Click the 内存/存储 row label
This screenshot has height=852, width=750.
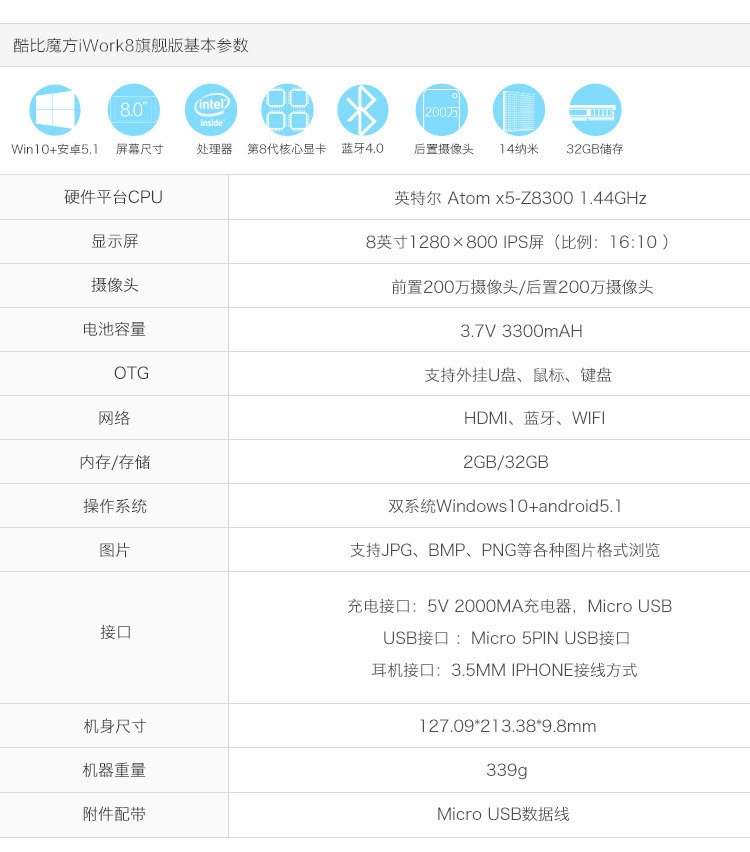tap(115, 462)
